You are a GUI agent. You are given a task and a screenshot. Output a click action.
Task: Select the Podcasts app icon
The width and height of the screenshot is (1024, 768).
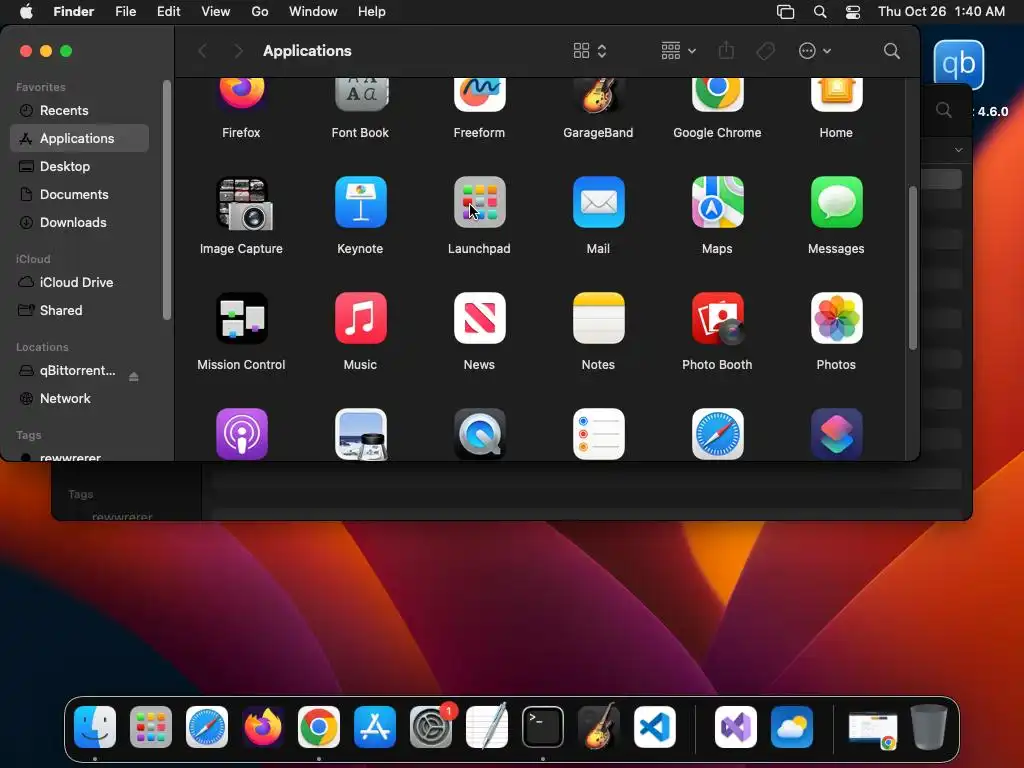click(242, 434)
